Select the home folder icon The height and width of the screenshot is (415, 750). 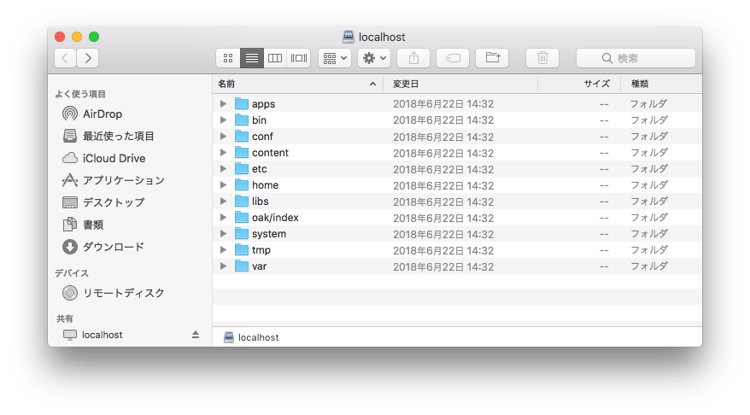[x=242, y=185]
